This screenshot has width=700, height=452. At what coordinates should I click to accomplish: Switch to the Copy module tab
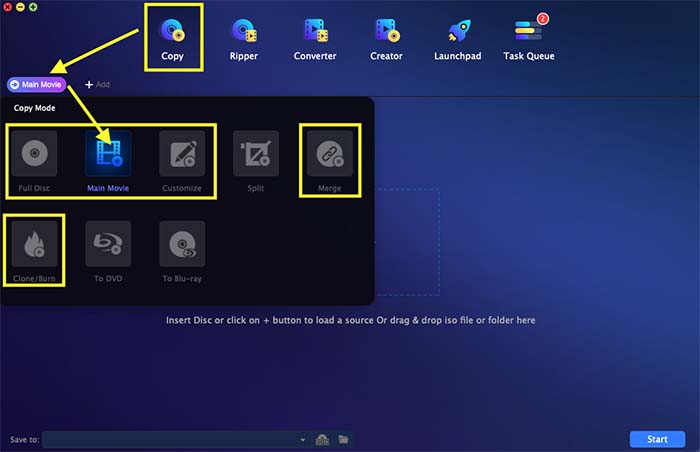[173, 39]
